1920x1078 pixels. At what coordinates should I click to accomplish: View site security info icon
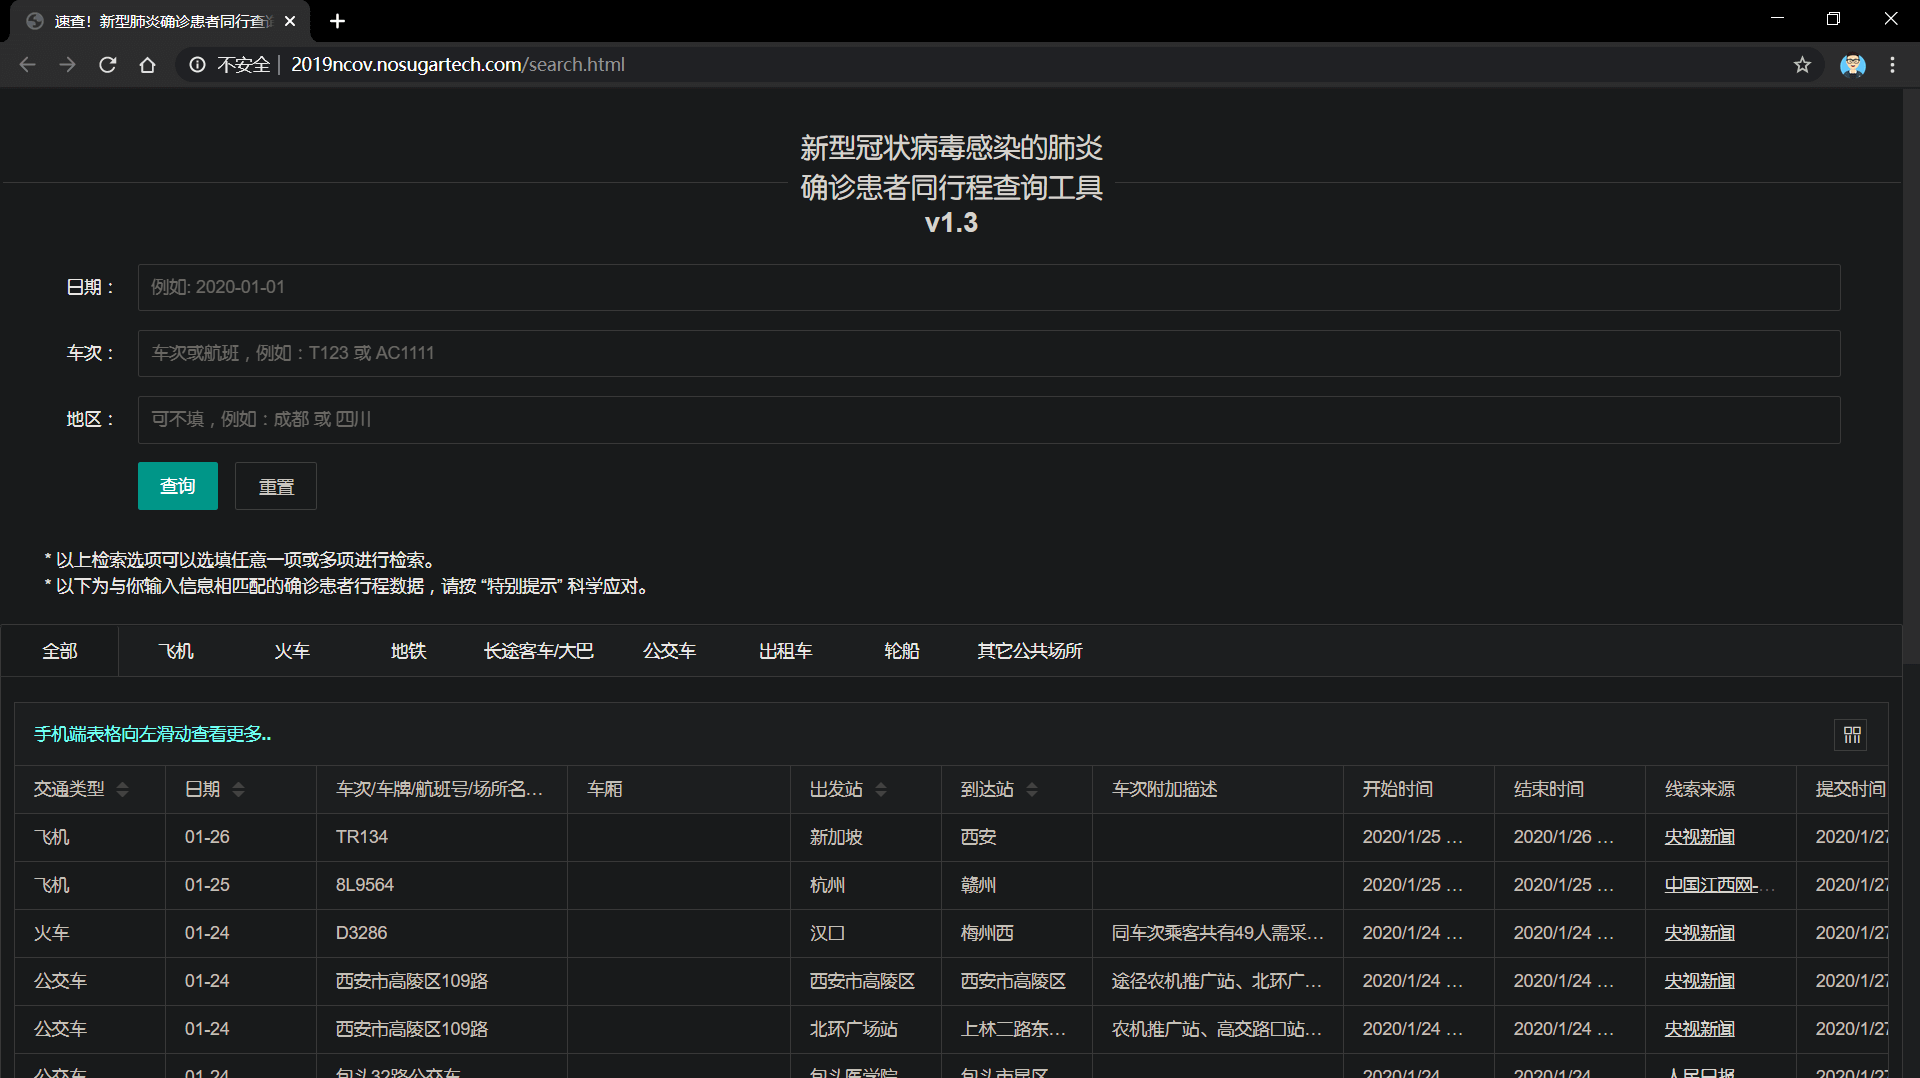[198, 65]
